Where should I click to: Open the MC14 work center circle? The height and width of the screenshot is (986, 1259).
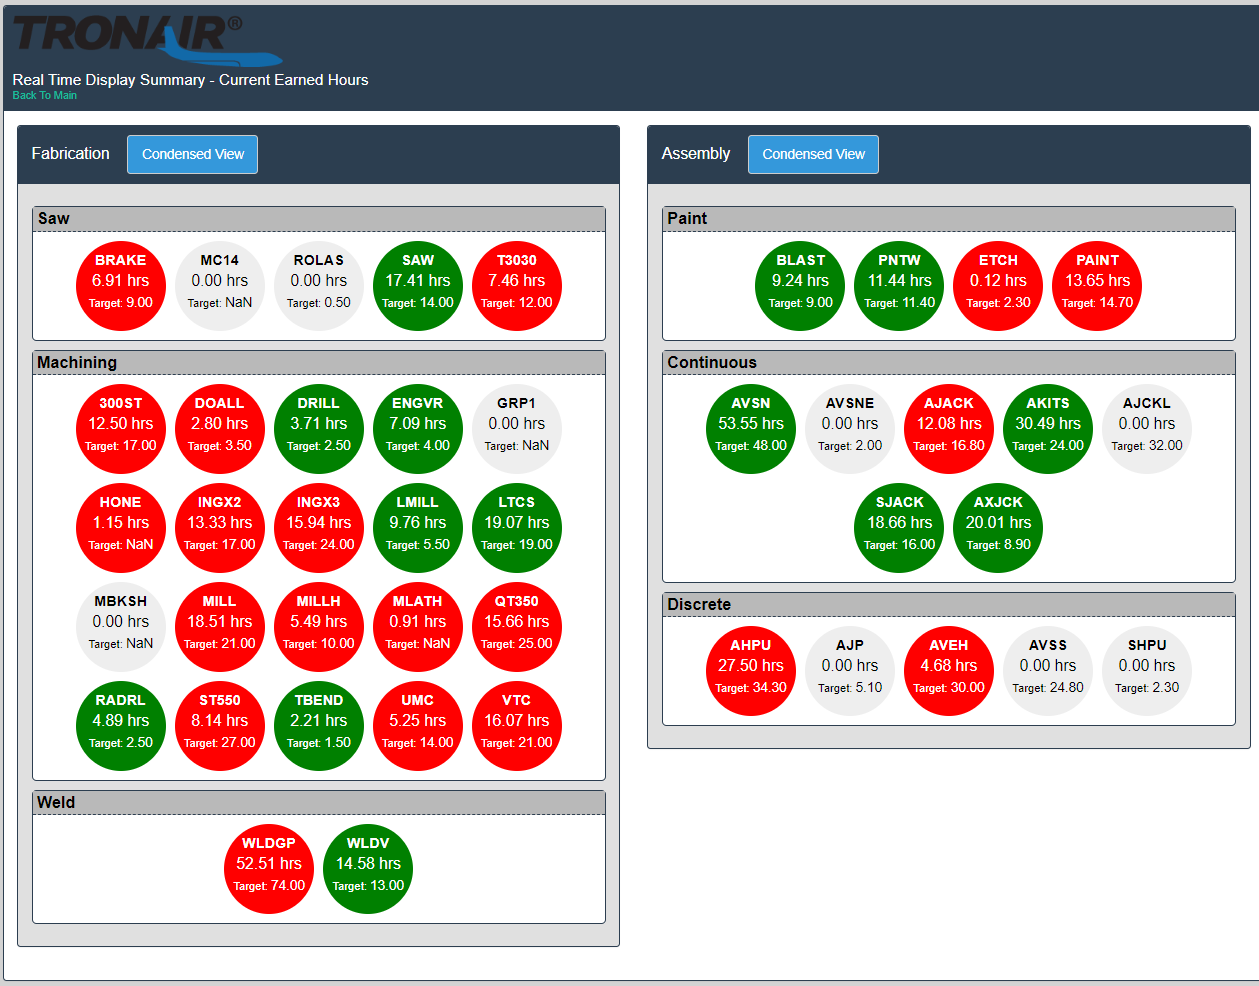click(x=220, y=286)
